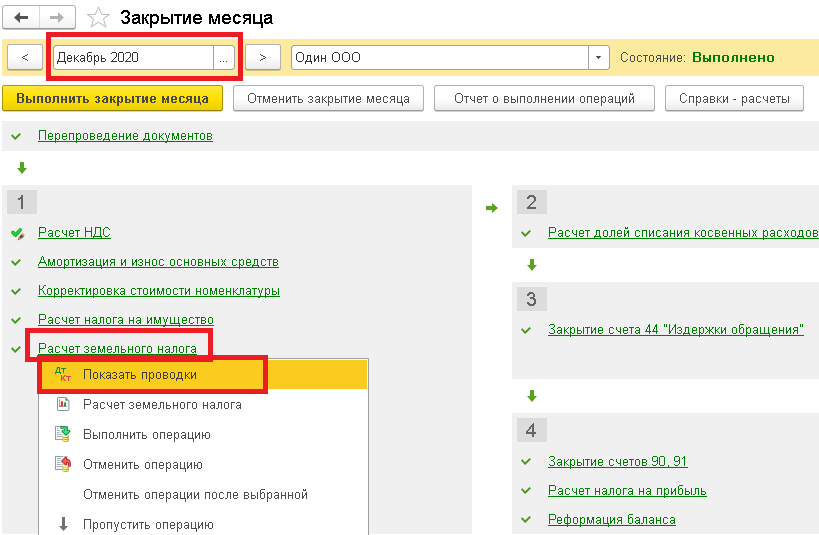Screen dimensions: 819x535
Task: Click the red-arrow 'Отменить операцию' icon
Action: [63, 463]
